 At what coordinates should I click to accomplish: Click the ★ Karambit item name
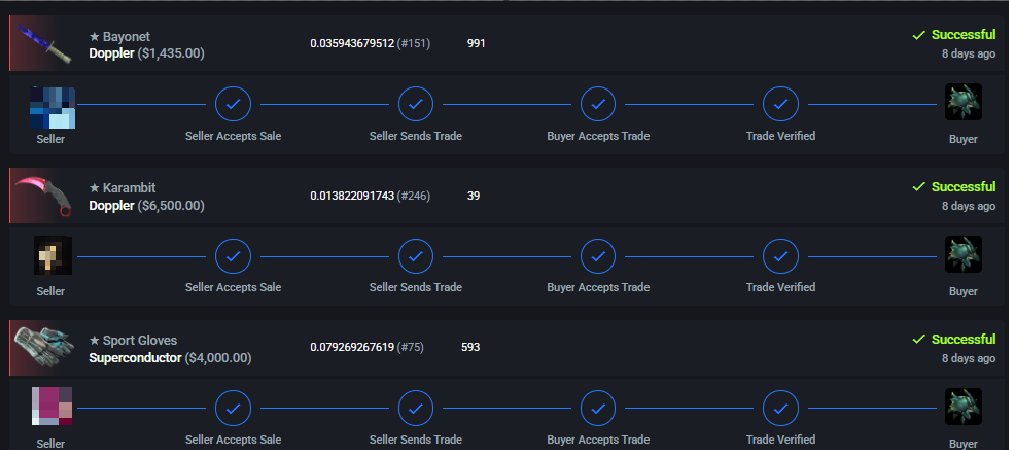coord(122,188)
